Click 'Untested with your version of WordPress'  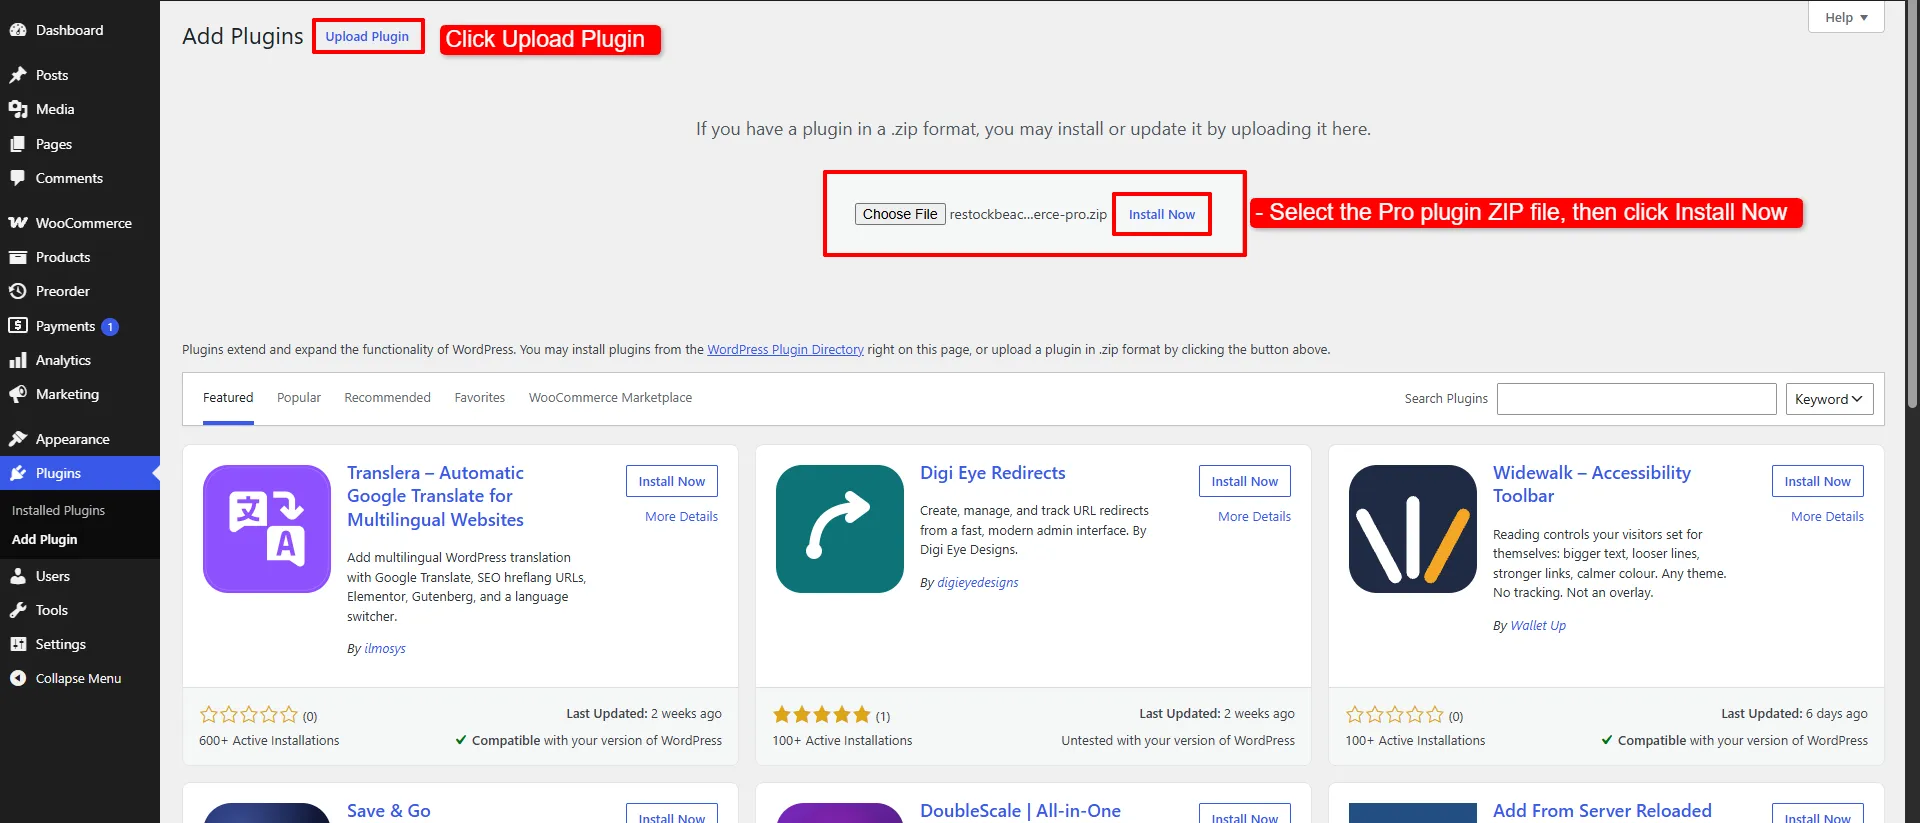(x=1178, y=741)
